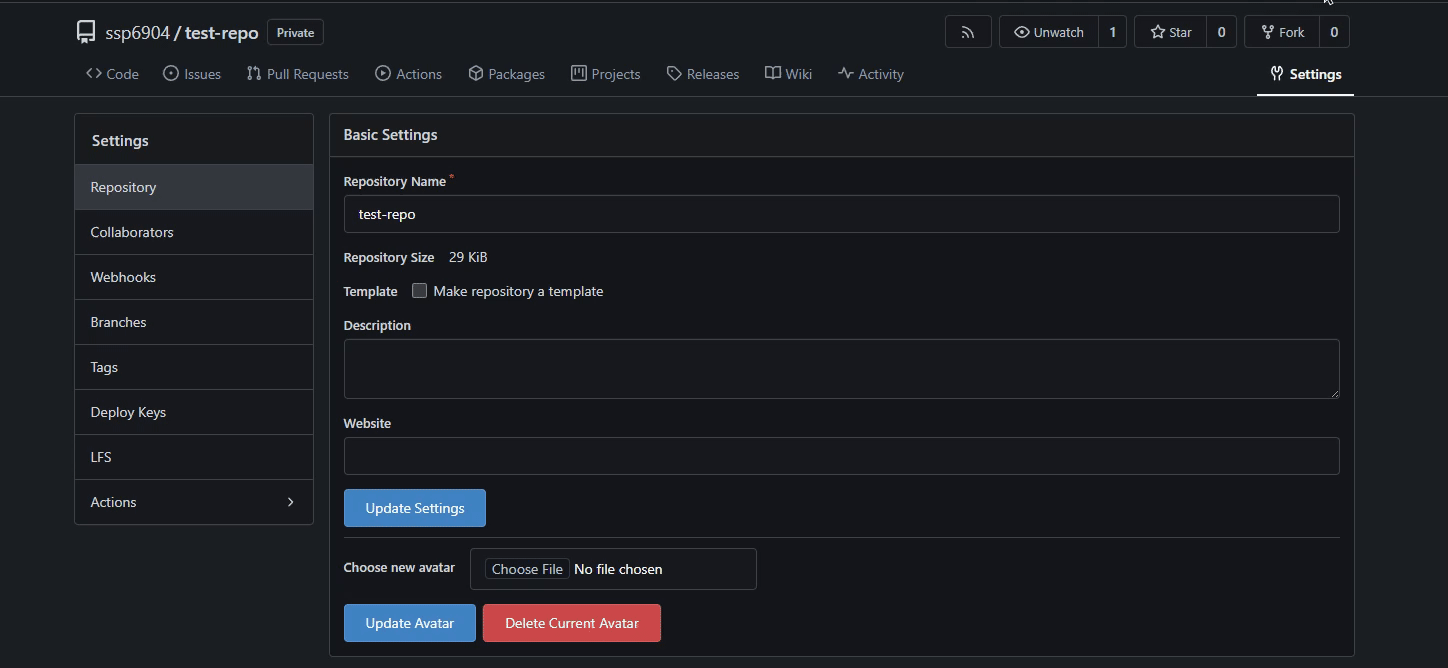The height and width of the screenshot is (668, 1448).
Task: Open the Projects tab
Action: tap(605, 74)
